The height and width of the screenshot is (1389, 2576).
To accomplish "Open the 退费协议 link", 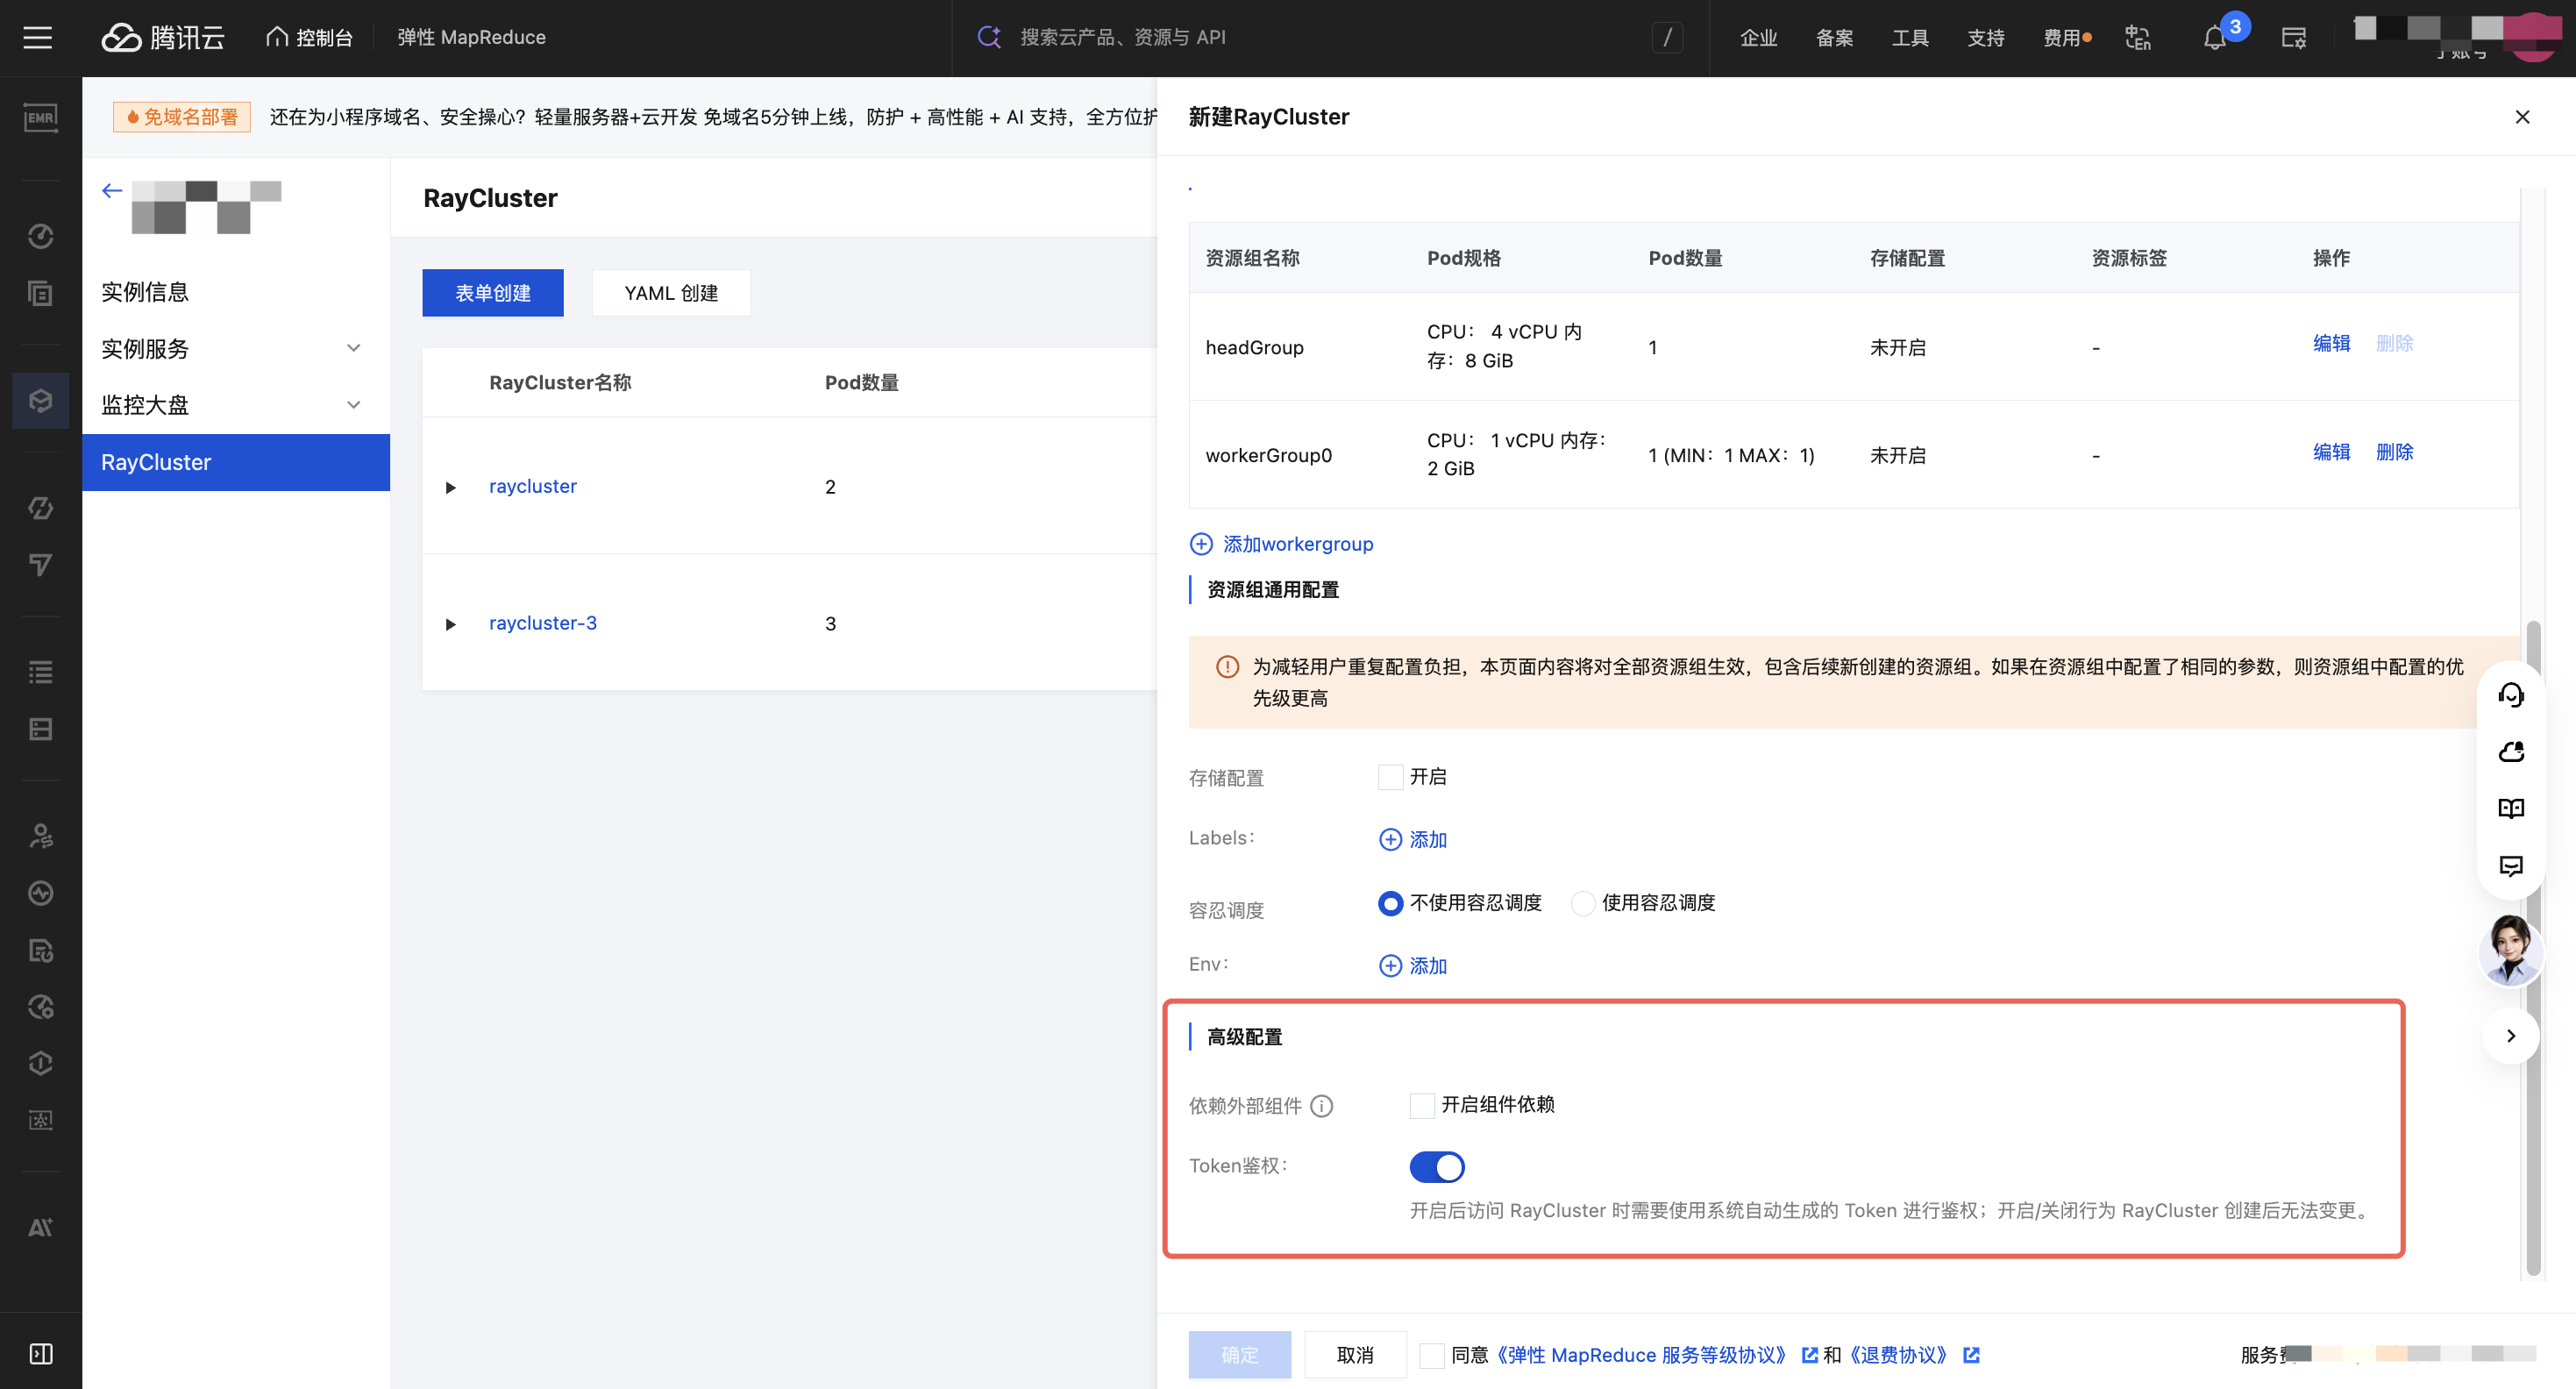I will [1897, 1355].
